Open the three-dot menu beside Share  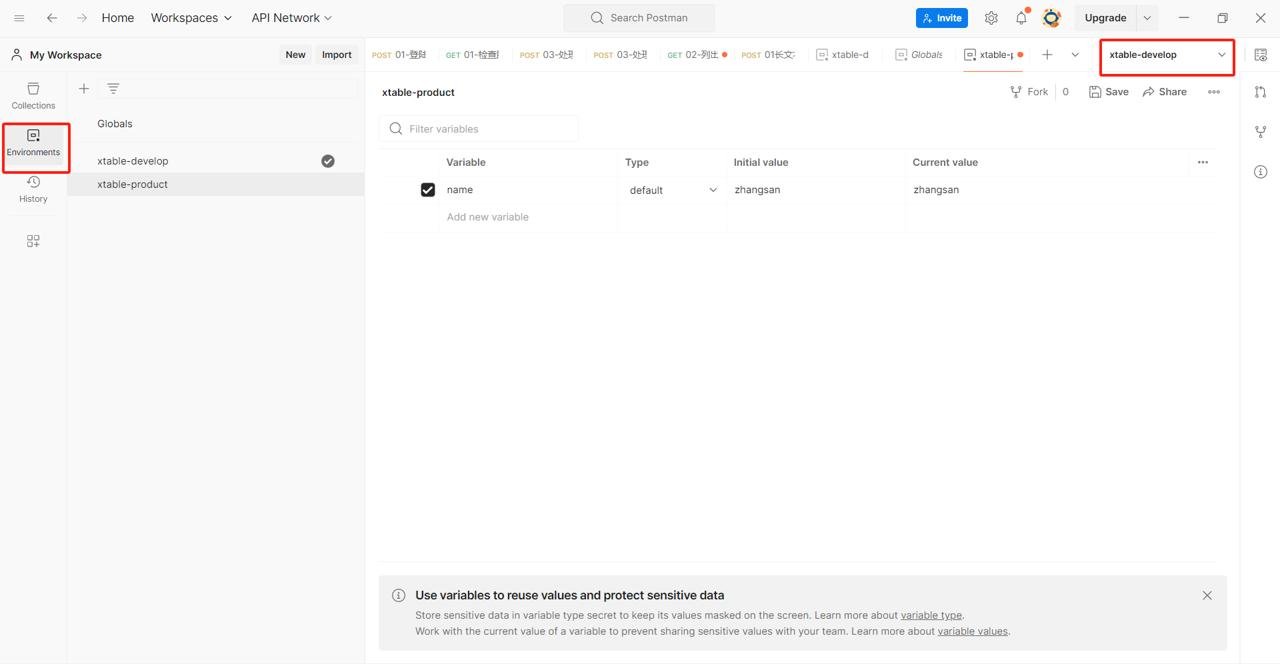1214,92
